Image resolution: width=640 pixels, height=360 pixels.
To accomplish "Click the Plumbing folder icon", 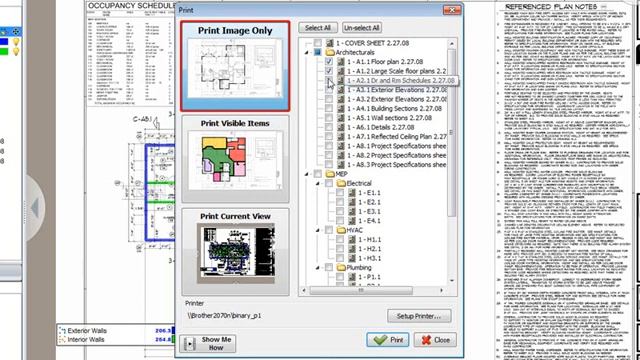I will tap(341, 268).
